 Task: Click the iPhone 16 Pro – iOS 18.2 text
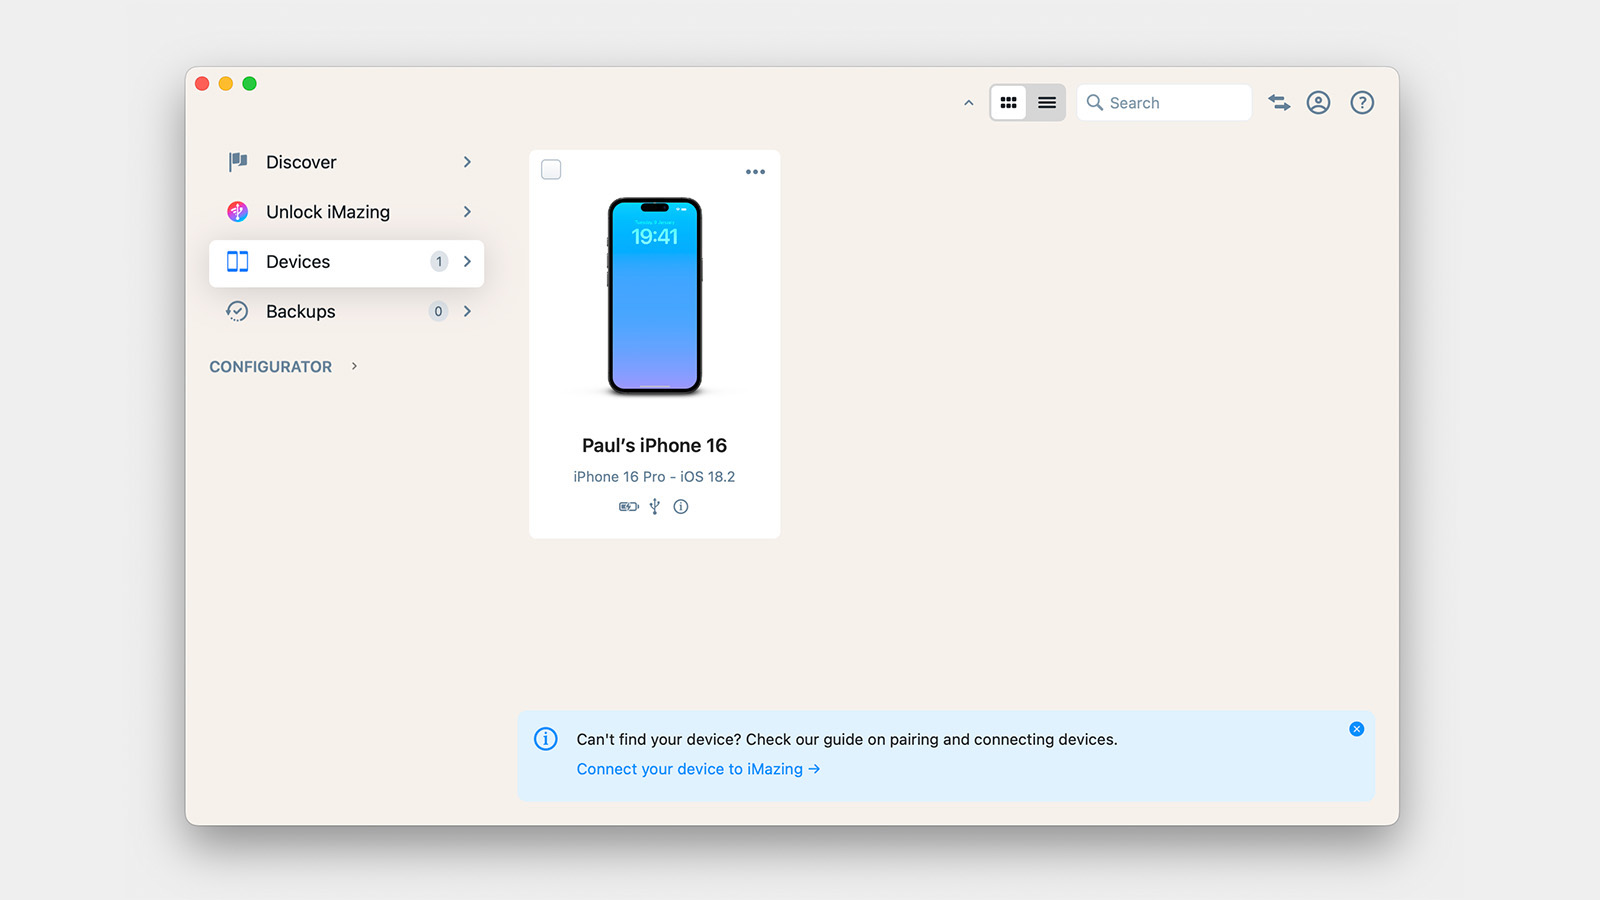[x=654, y=477]
